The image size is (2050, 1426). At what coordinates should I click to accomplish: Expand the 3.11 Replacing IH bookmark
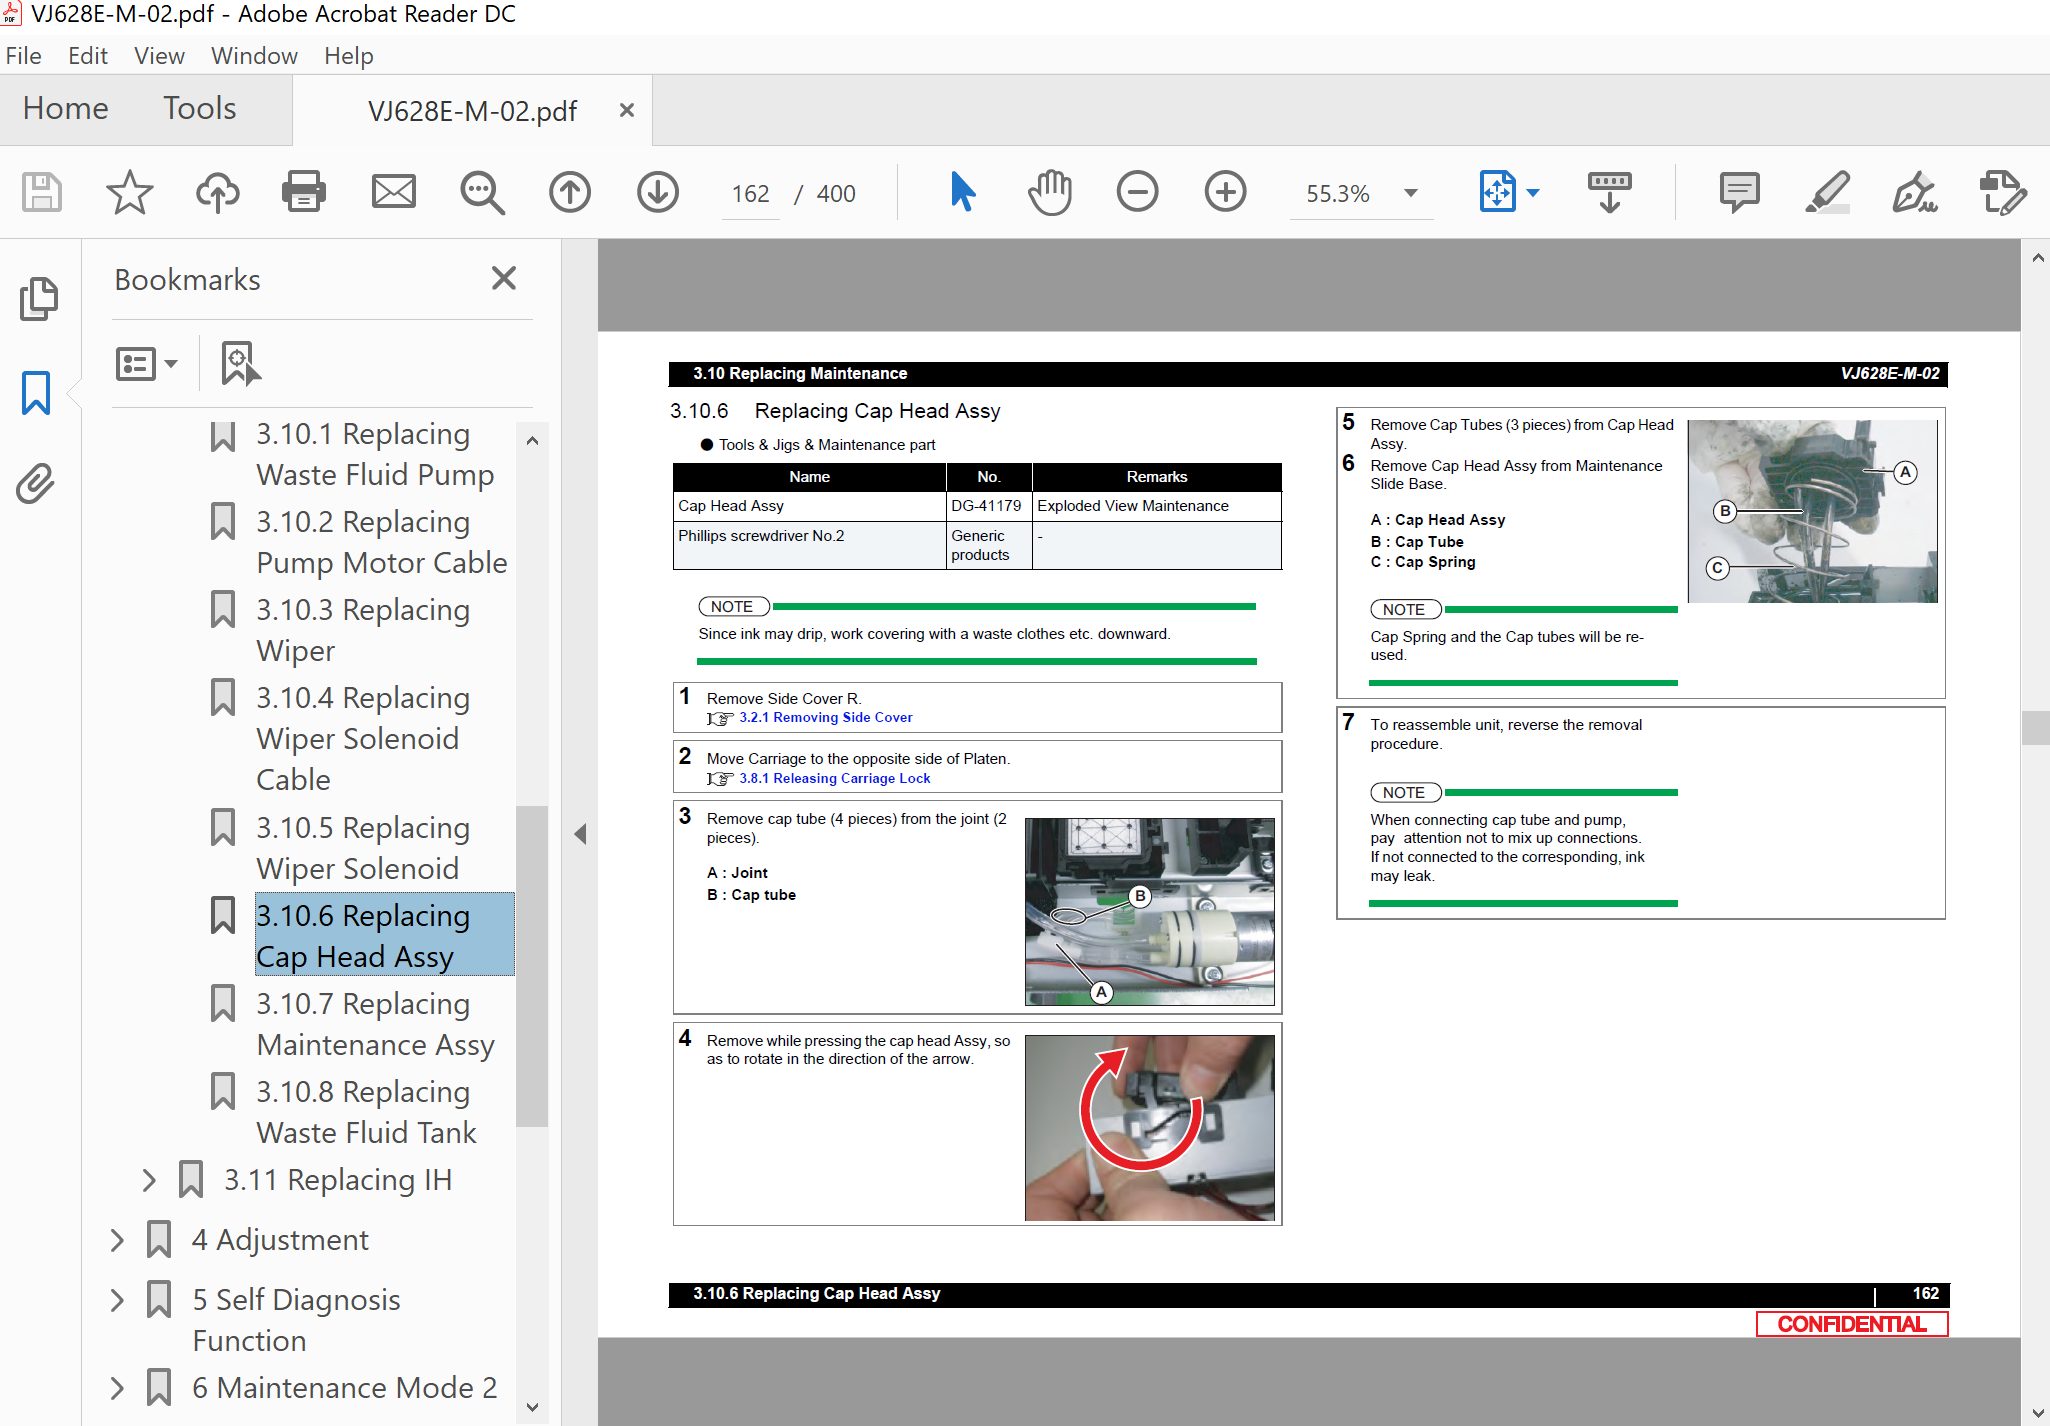pyautogui.click(x=149, y=1180)
